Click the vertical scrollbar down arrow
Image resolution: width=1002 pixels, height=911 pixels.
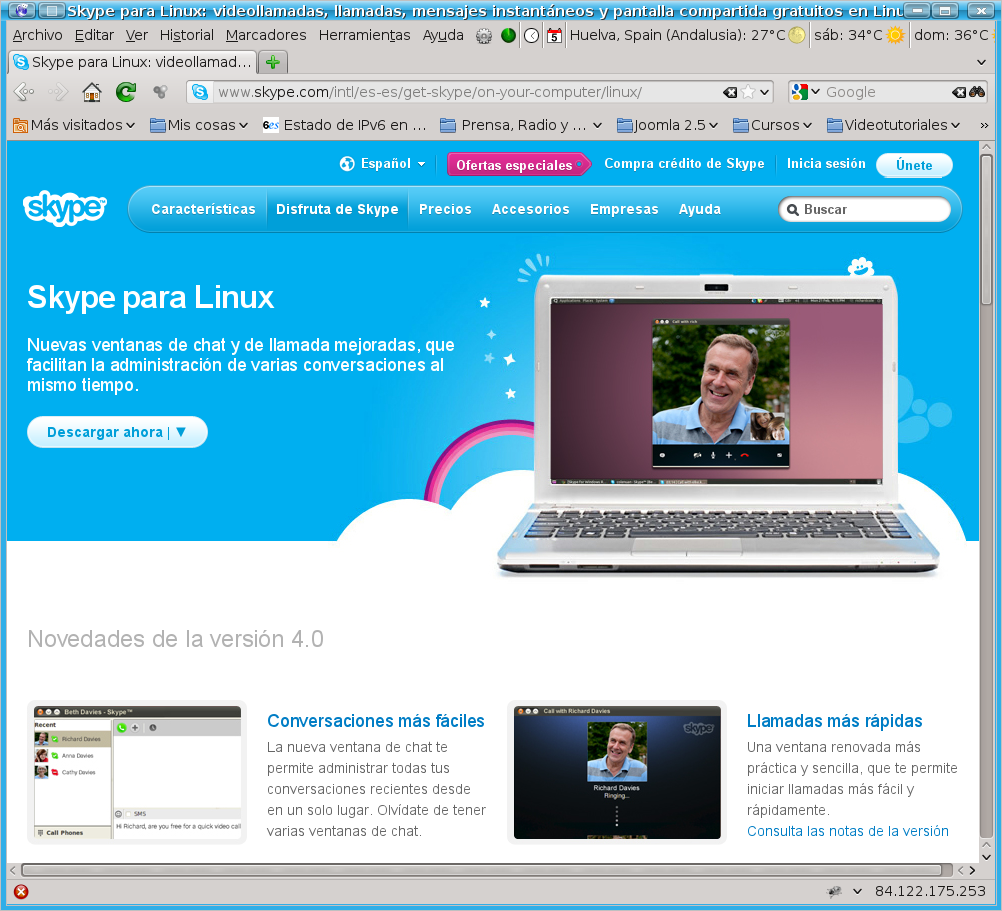(986, 857)
